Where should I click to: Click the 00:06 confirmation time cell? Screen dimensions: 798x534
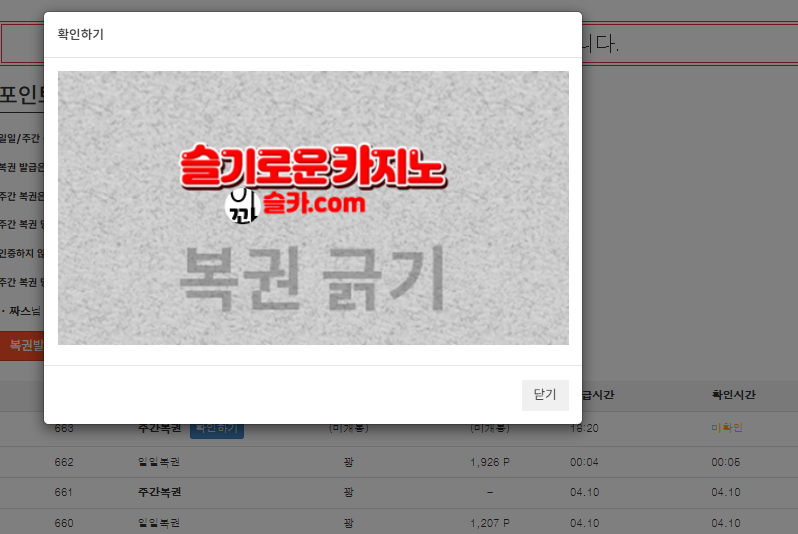coord(725,463)
